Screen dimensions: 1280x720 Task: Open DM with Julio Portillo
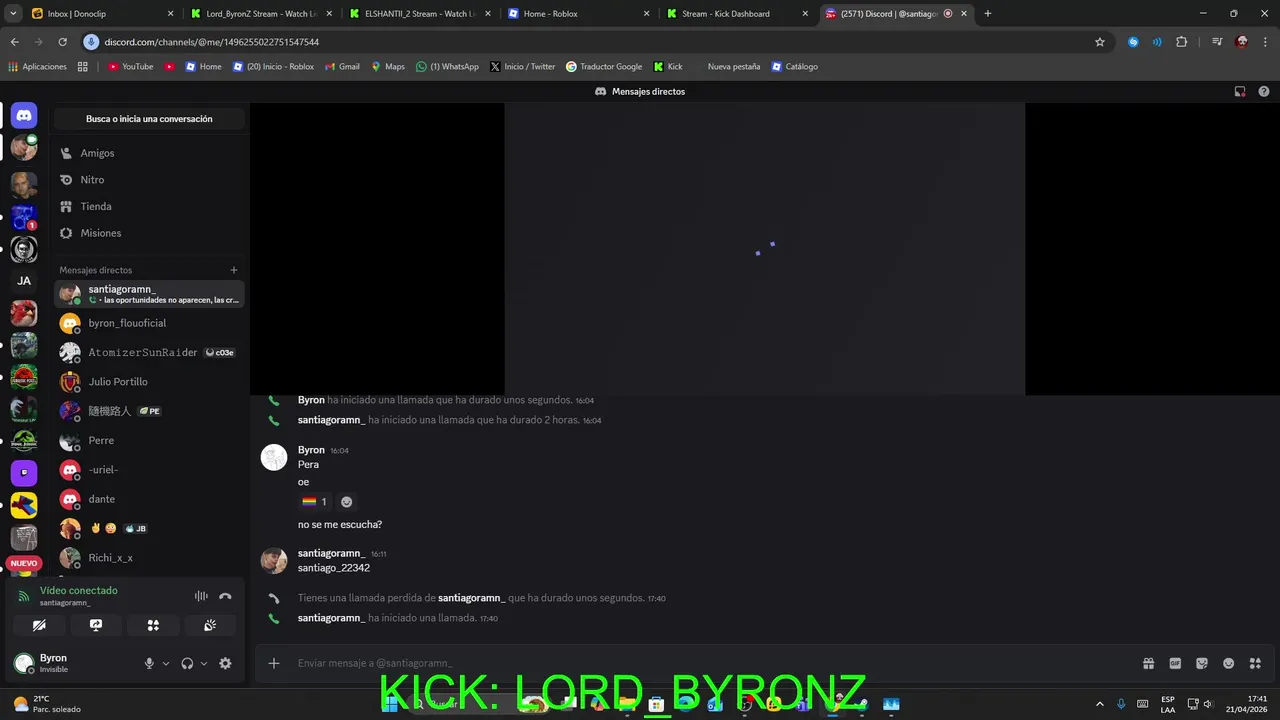pos(149,382)
